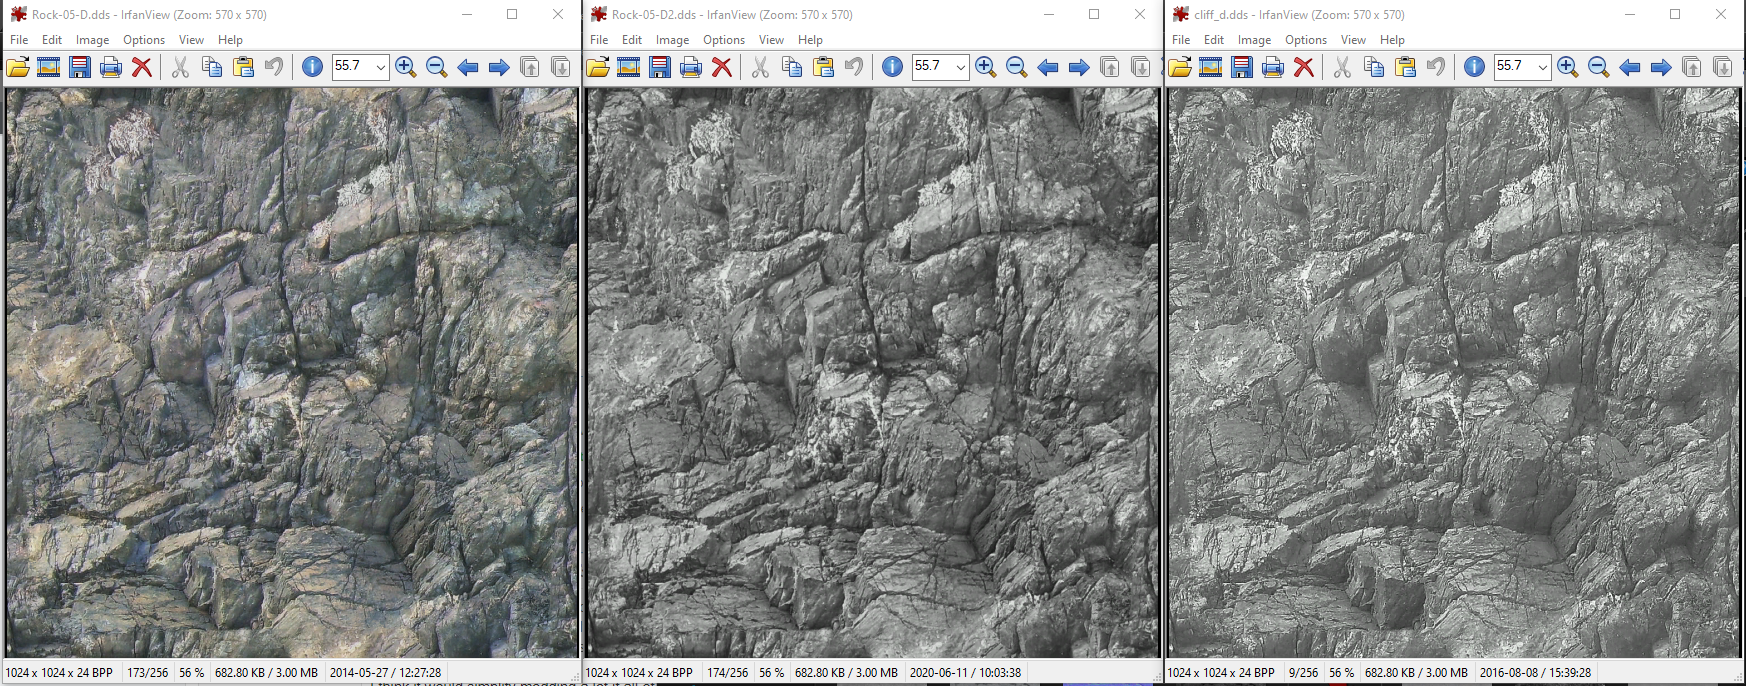The image size is (1746, 686).
Task: Open image Information in Rock-05-D2.dds window
Action: tap(892, 67)
